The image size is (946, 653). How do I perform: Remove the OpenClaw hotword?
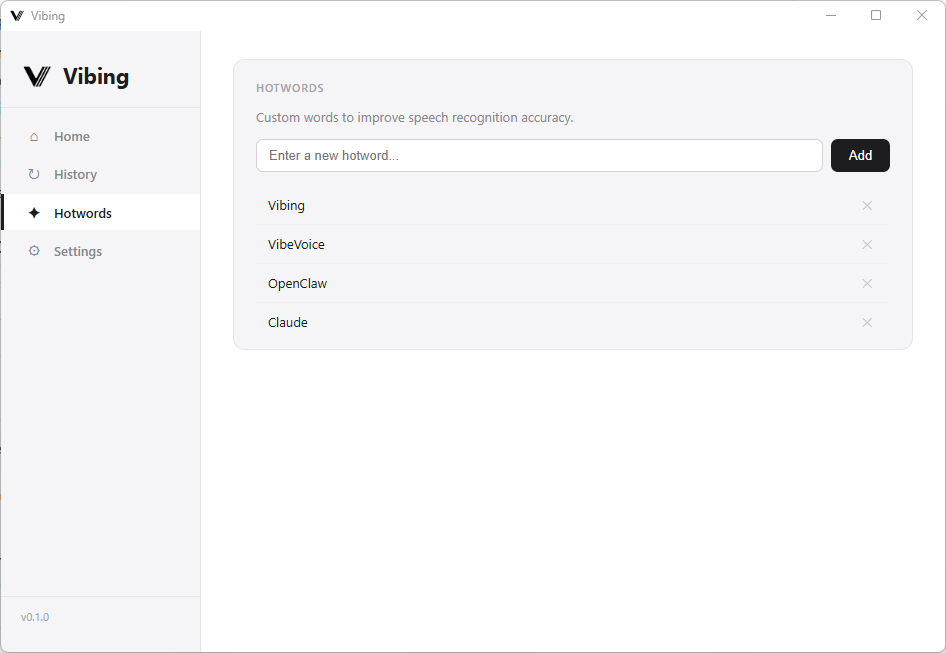coord(867,283)
